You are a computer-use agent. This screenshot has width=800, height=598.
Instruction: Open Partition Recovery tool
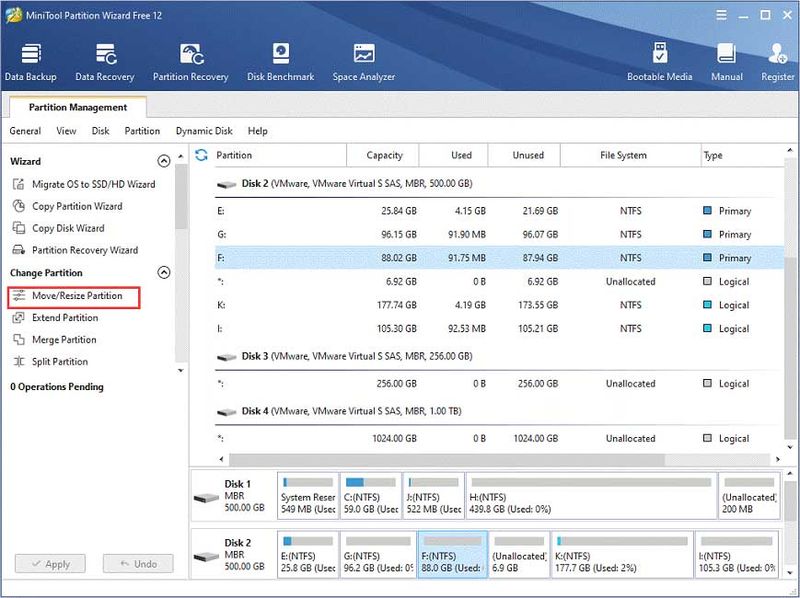coord(190,62)
